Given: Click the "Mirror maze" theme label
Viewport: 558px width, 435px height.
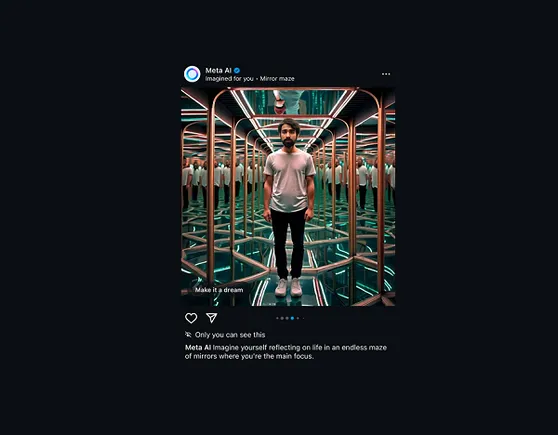Looking at the screenshot, I should point(277,79).
